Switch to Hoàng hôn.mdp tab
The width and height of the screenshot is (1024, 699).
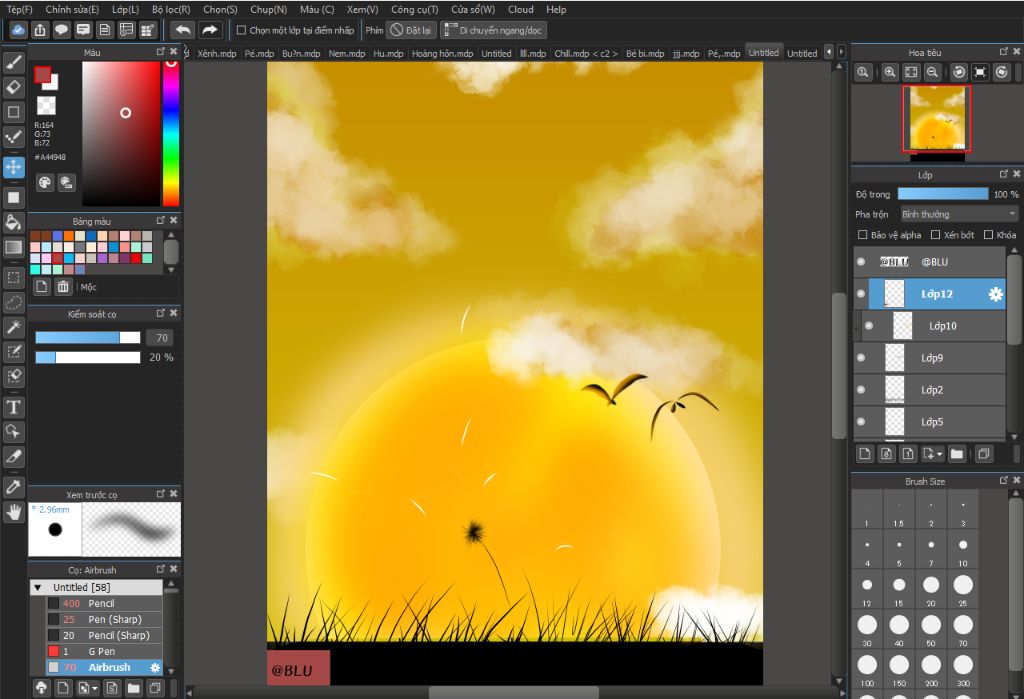coord(442,54)
